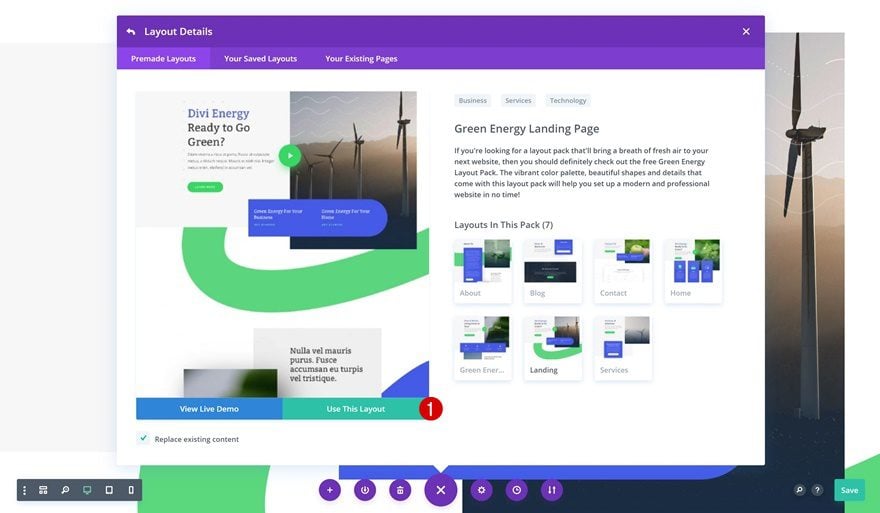
Task: Click the trash clear layout icon
Action: click(x=400, y=490)
